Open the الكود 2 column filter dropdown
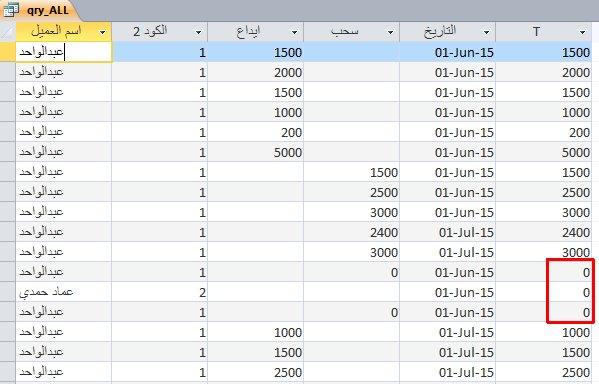Image resolution: width=599 pixels, height=384 pixels. tap(198, 32)
